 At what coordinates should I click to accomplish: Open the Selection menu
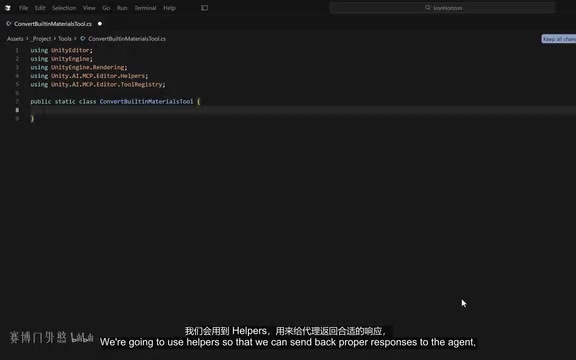click(64, 8)
